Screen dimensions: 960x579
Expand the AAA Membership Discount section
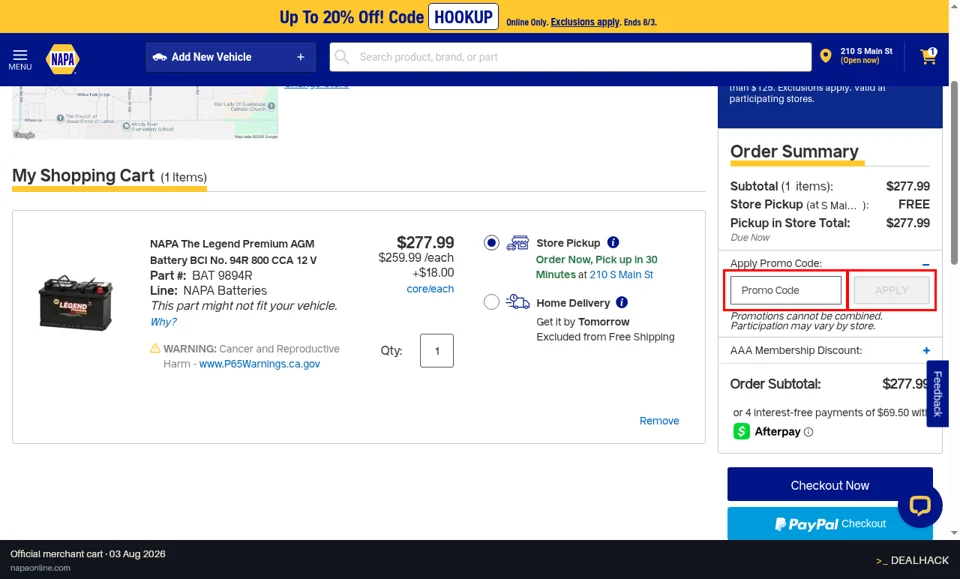[x=926, y=351]
